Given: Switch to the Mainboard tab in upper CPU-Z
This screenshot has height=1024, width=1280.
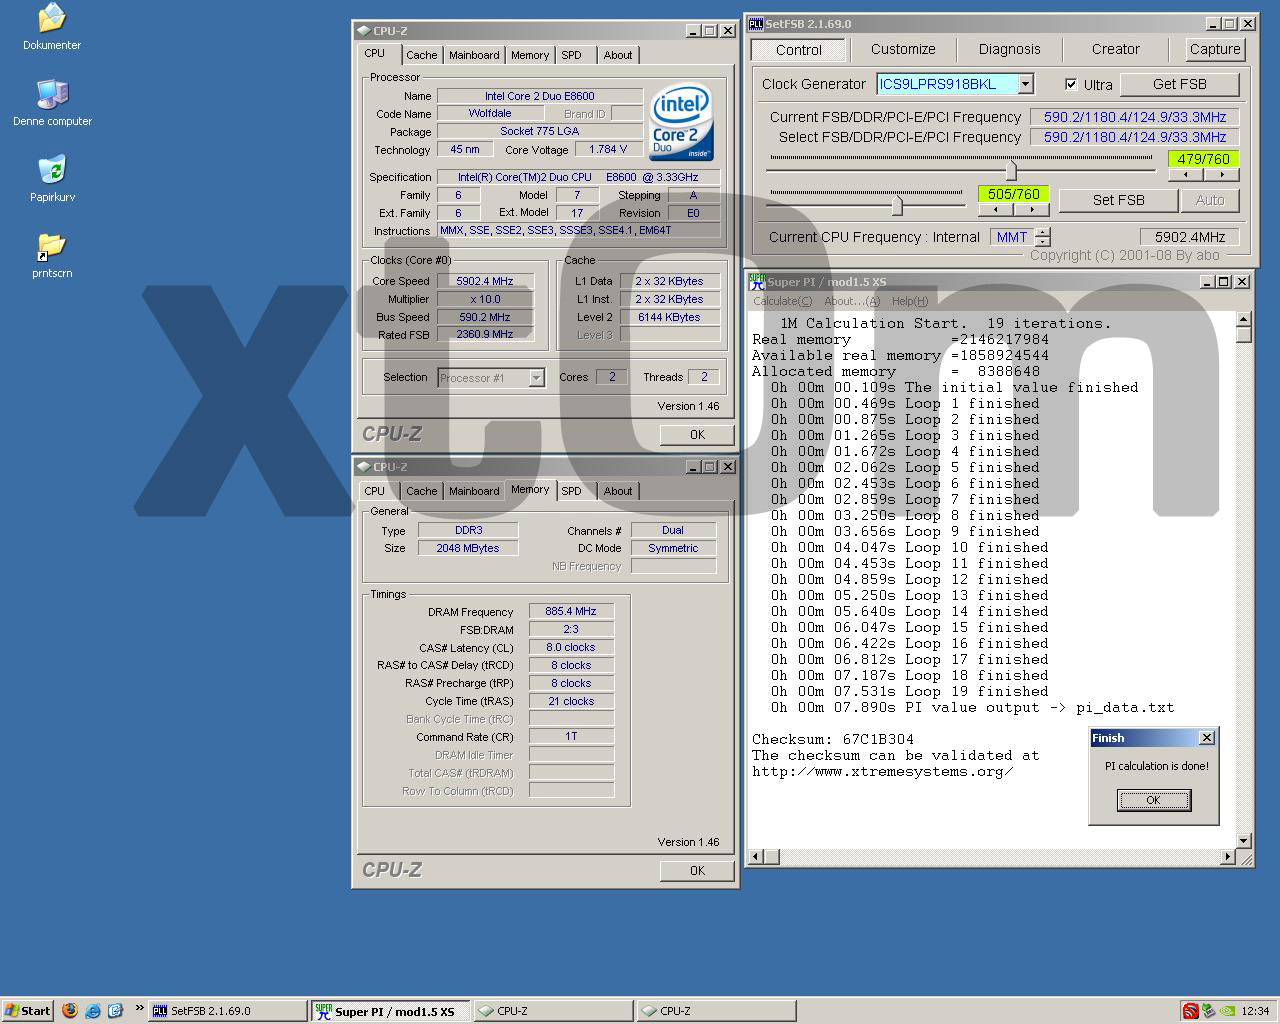Looking at the screenshot, I should (x=473, y=55).
